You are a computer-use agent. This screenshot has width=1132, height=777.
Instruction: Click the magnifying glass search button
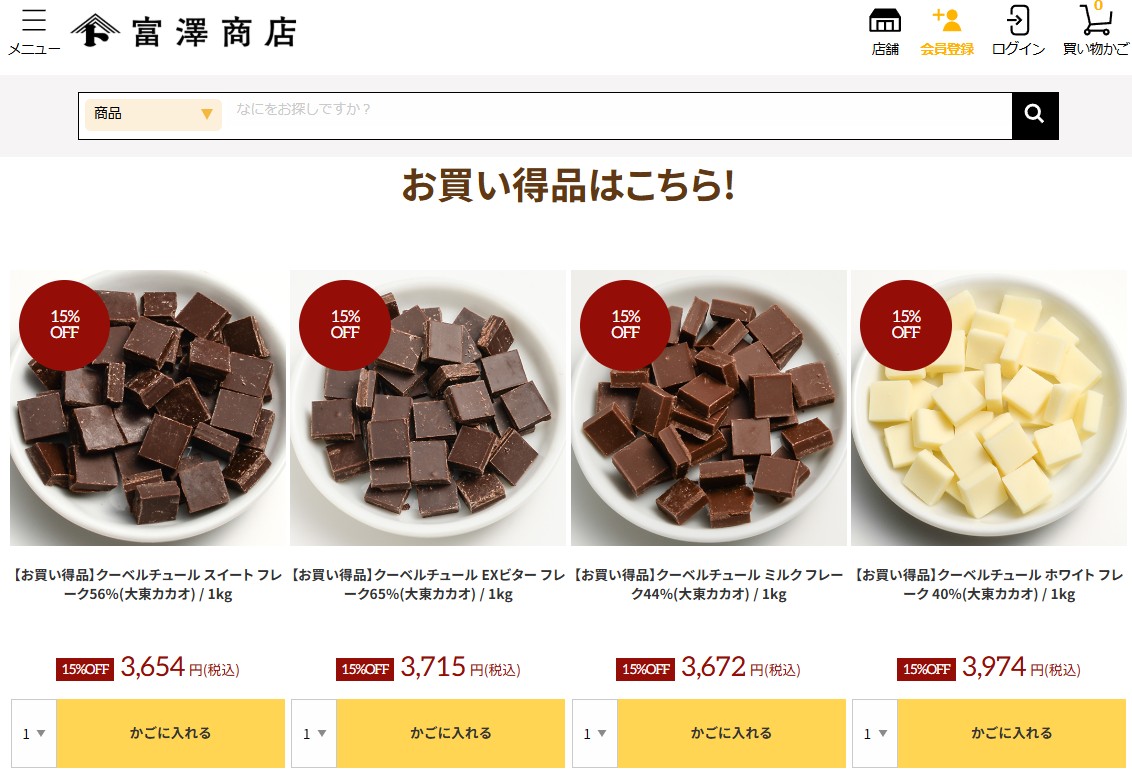click(1035, 116)
